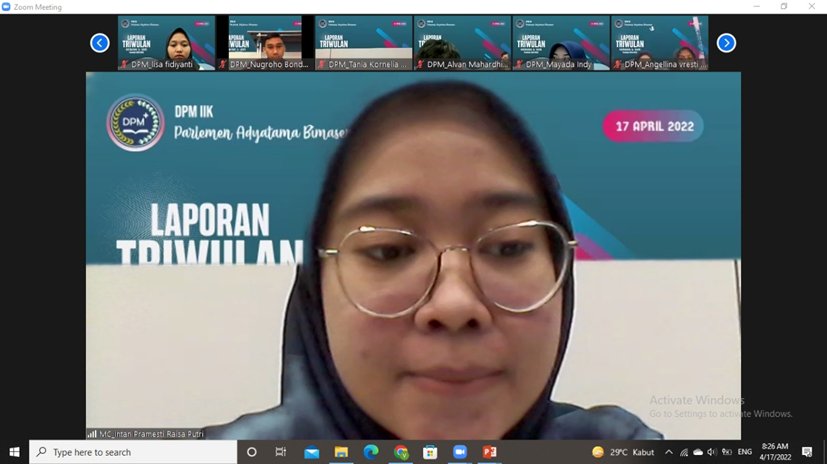Click the Task View icon
The height and width of the screenshot is (464, 827).
pos(281,452)
